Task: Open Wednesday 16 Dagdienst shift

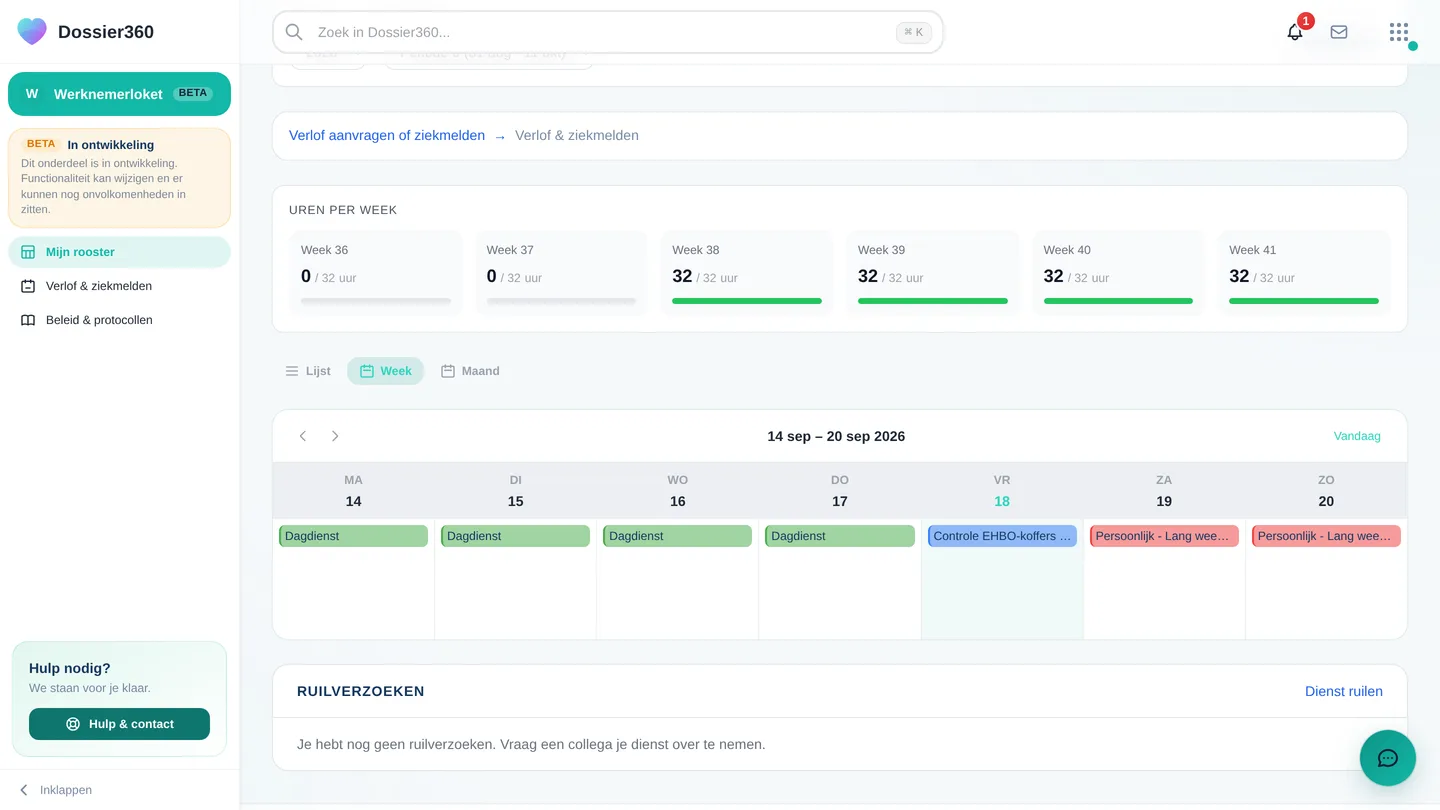Action: click(677, 536)
